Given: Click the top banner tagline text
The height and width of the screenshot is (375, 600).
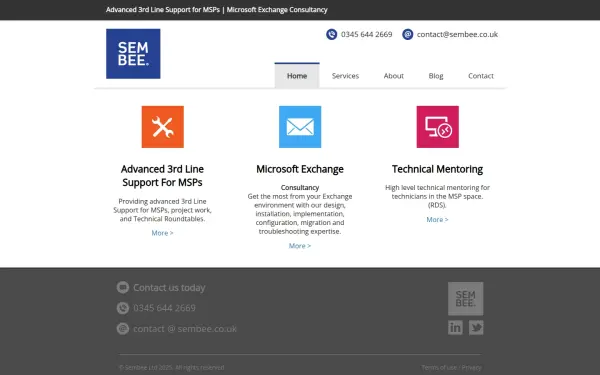Looking at the screenshot, I should click(x=217, y=10).
